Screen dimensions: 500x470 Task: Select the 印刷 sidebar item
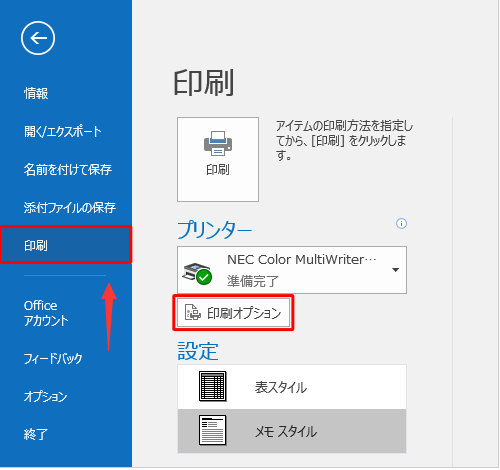coord(66,245)
